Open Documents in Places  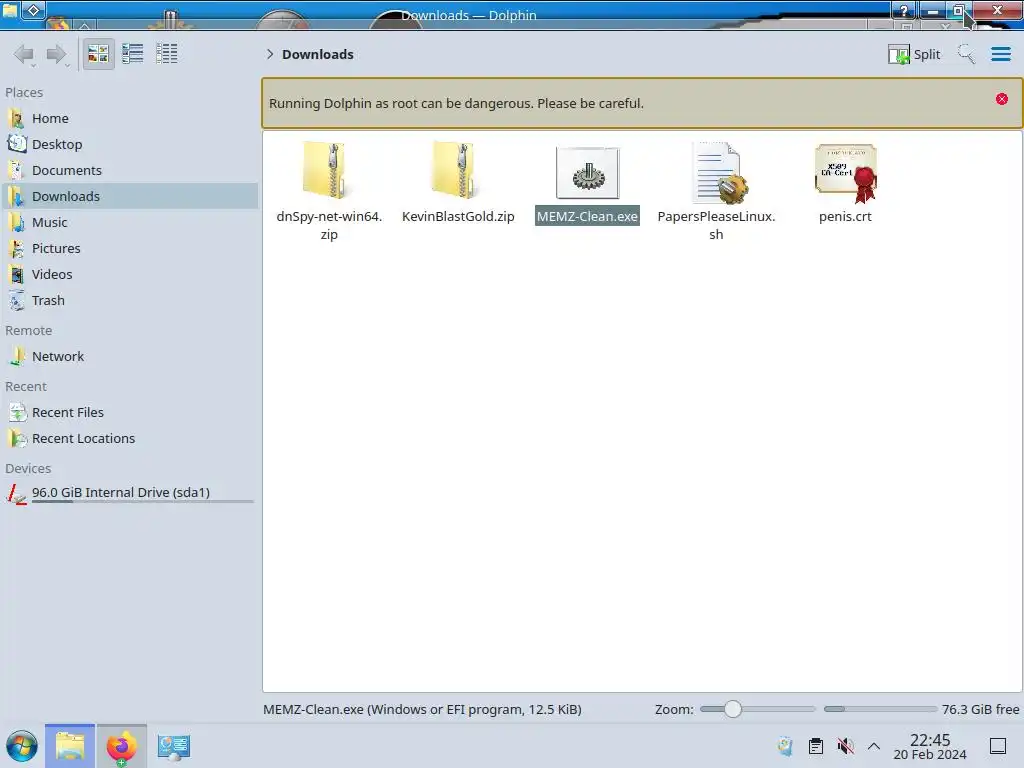click(129, 170)
